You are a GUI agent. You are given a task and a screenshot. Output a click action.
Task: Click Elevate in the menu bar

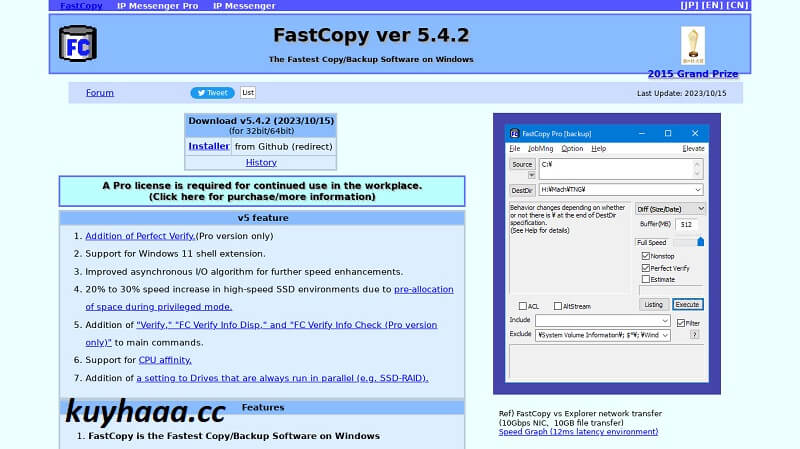(693, 148)
